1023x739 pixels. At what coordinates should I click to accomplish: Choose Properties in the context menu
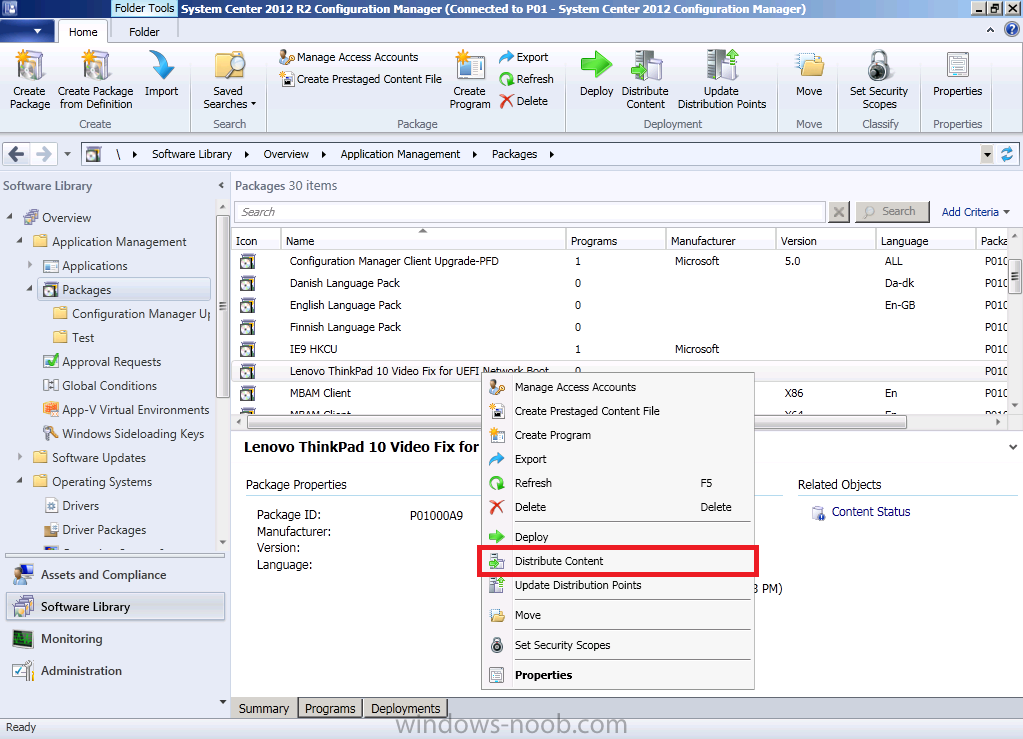point(618,675)
